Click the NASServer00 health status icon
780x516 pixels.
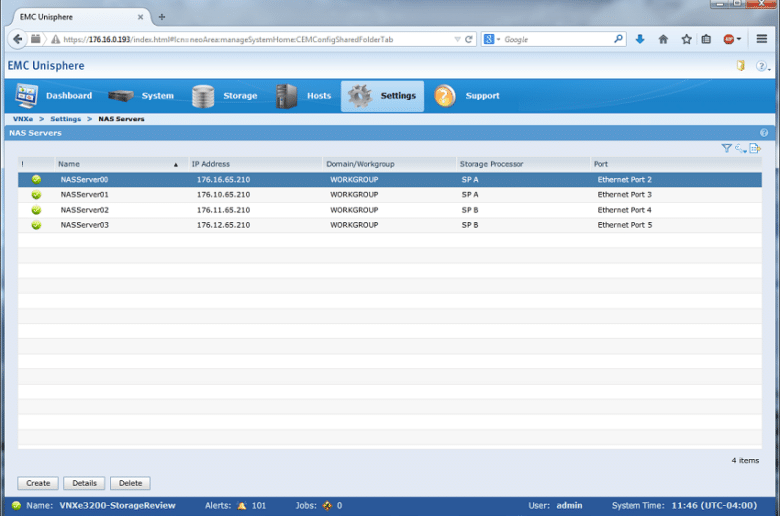point(36,180)
